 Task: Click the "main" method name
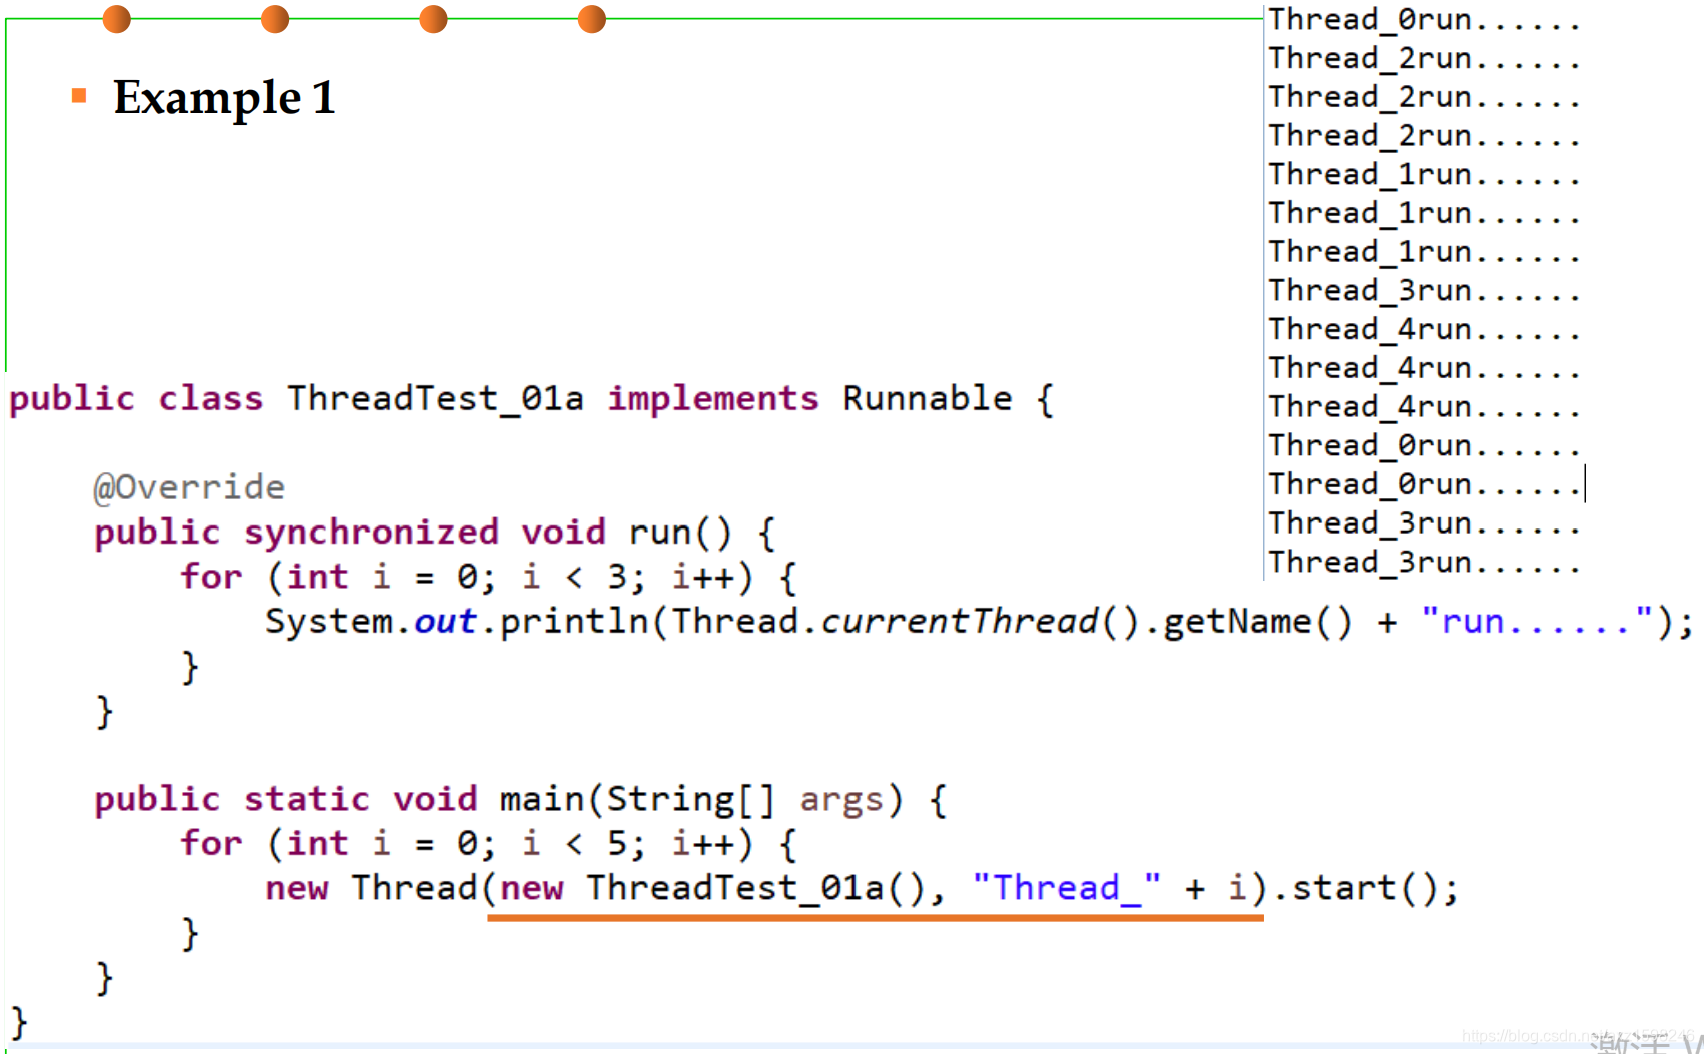tap(542, 799)
